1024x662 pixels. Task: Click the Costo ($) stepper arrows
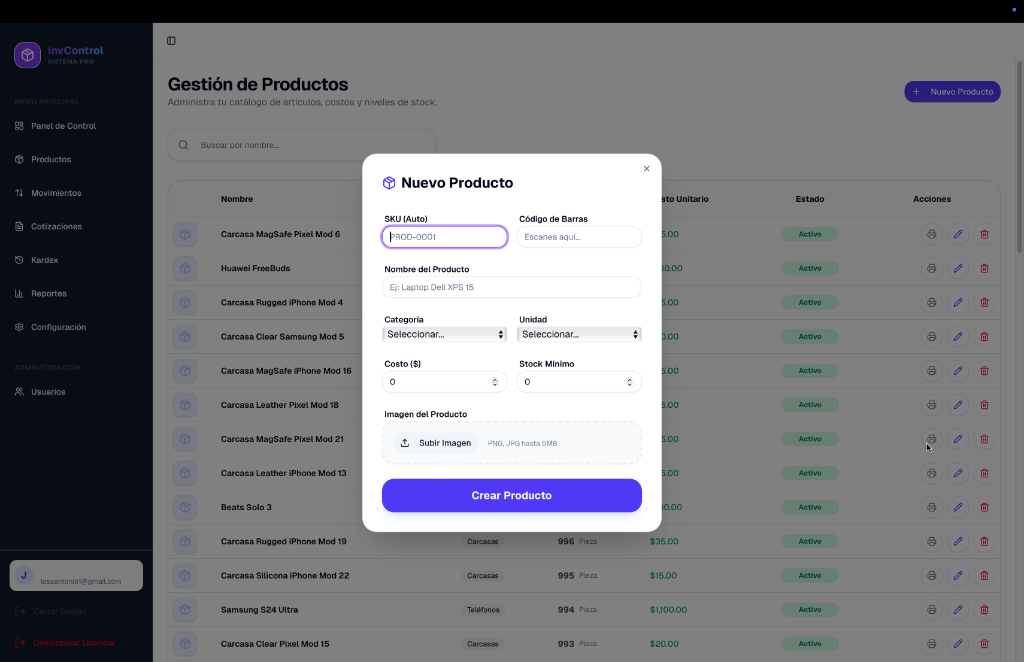click(x=495, y=382)
